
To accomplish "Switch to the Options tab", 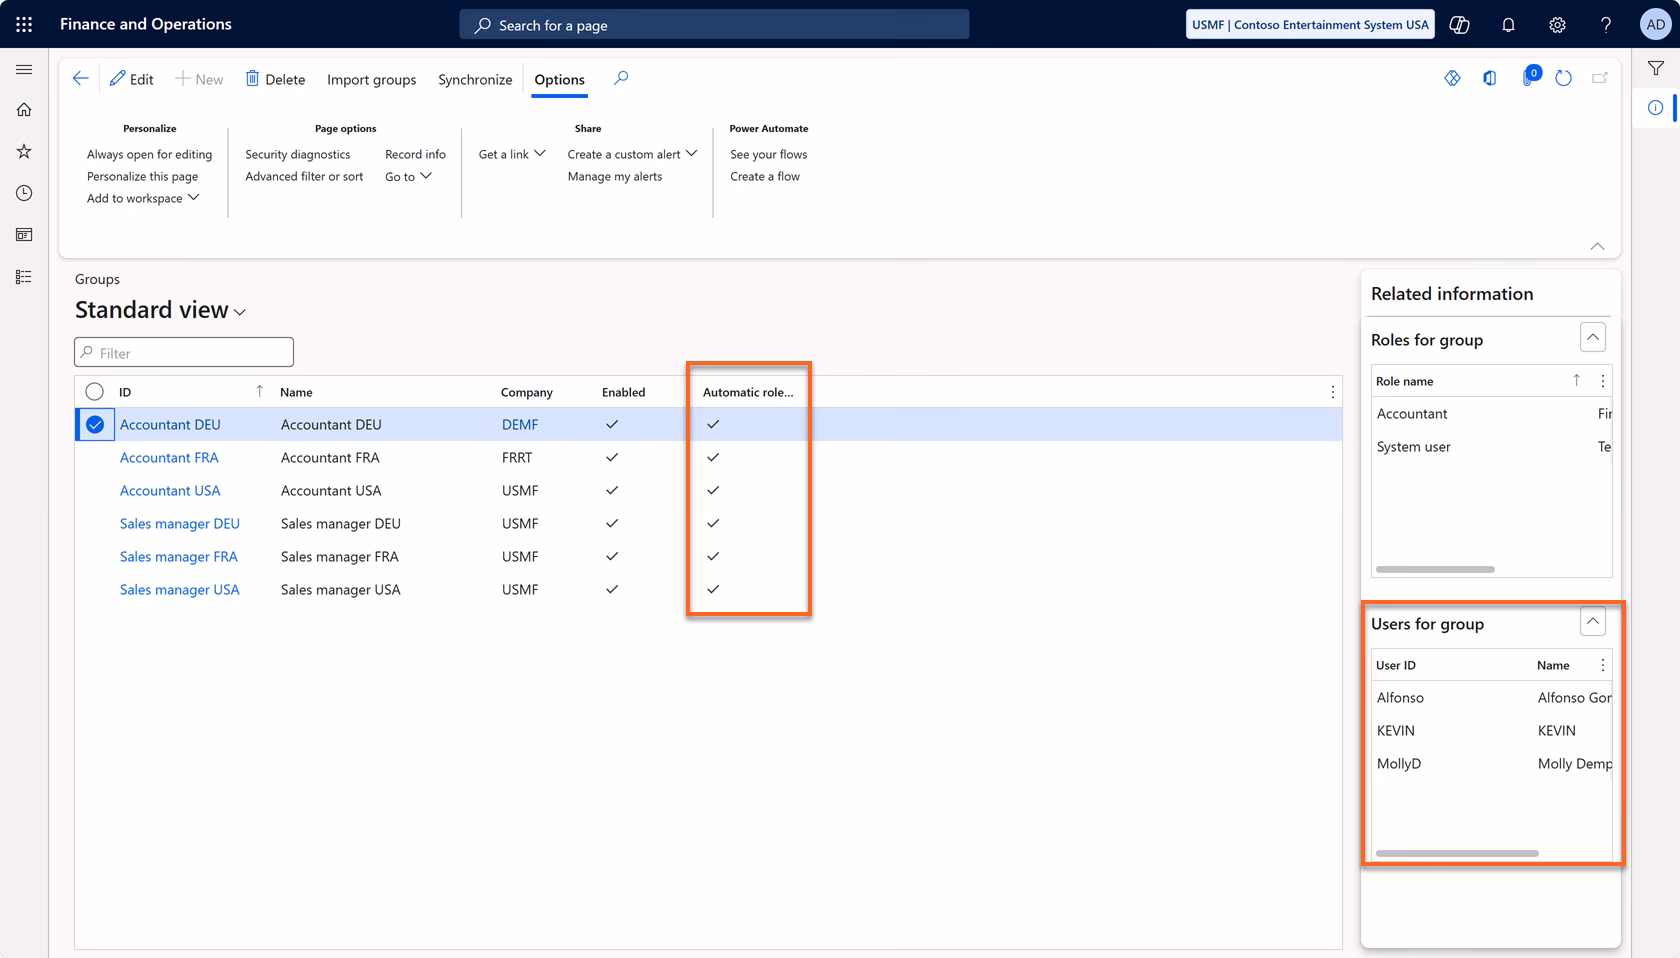I will click(x=559, y=79).
